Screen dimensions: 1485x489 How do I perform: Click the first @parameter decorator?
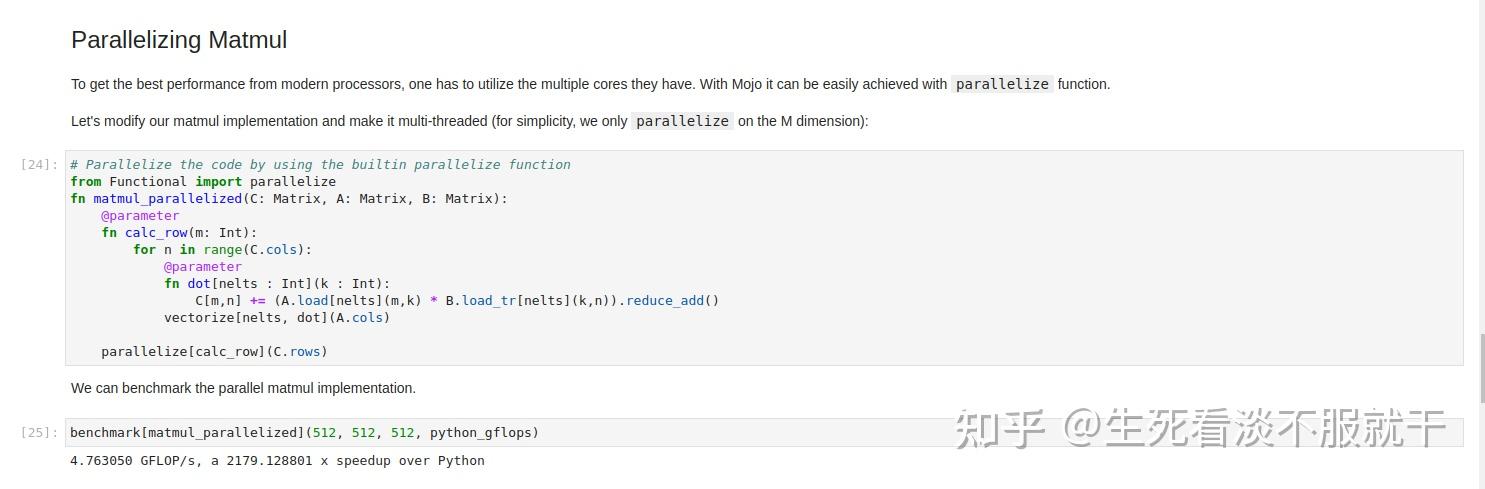click(140, 216)
